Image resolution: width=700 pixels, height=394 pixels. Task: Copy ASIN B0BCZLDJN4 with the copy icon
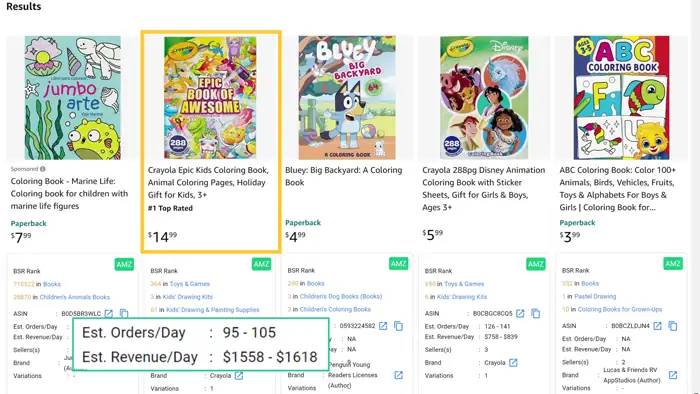(x=673, y=326)
